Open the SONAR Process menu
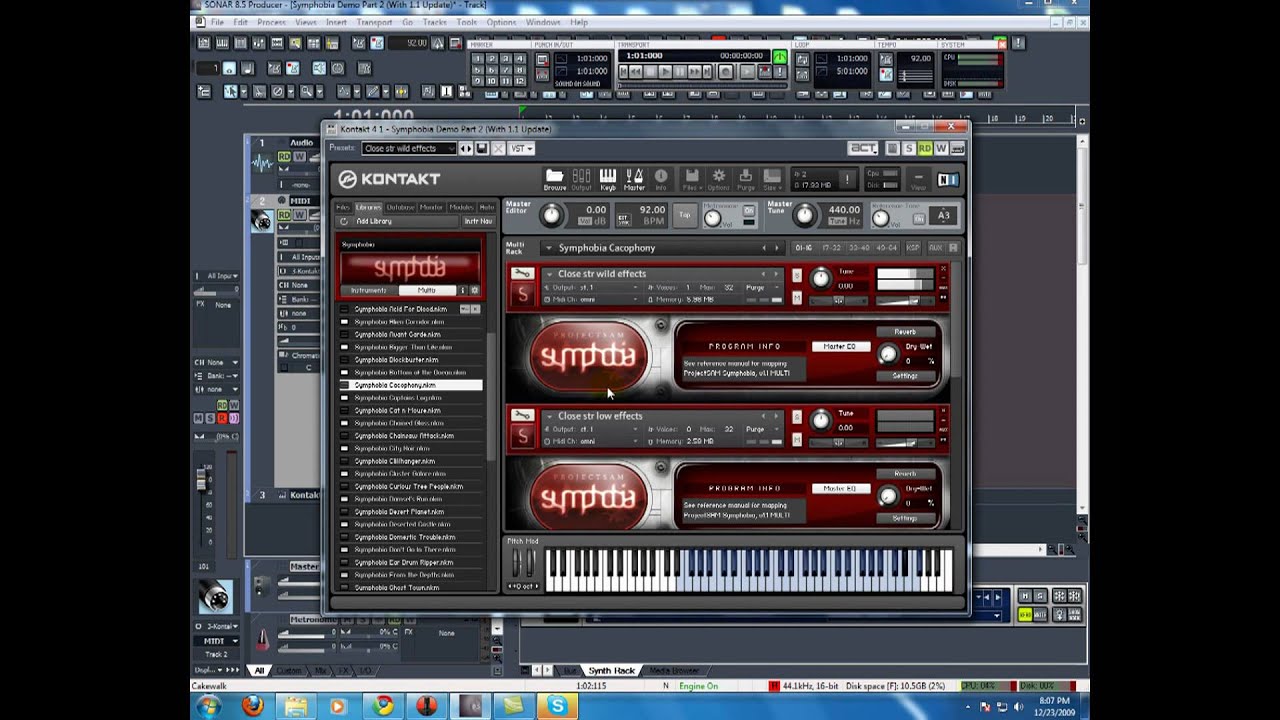This screenshot has width=1280, height=720. [271, 22]
